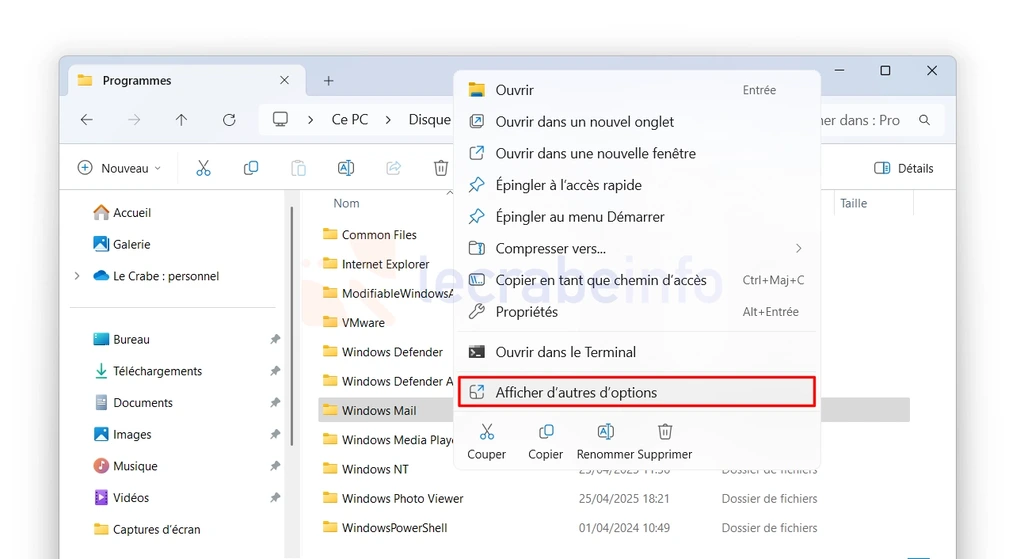This screenshot has width=1024, height=559.
Task: Expand the Compresser vers submenu arrow
Action: point(798,248)
